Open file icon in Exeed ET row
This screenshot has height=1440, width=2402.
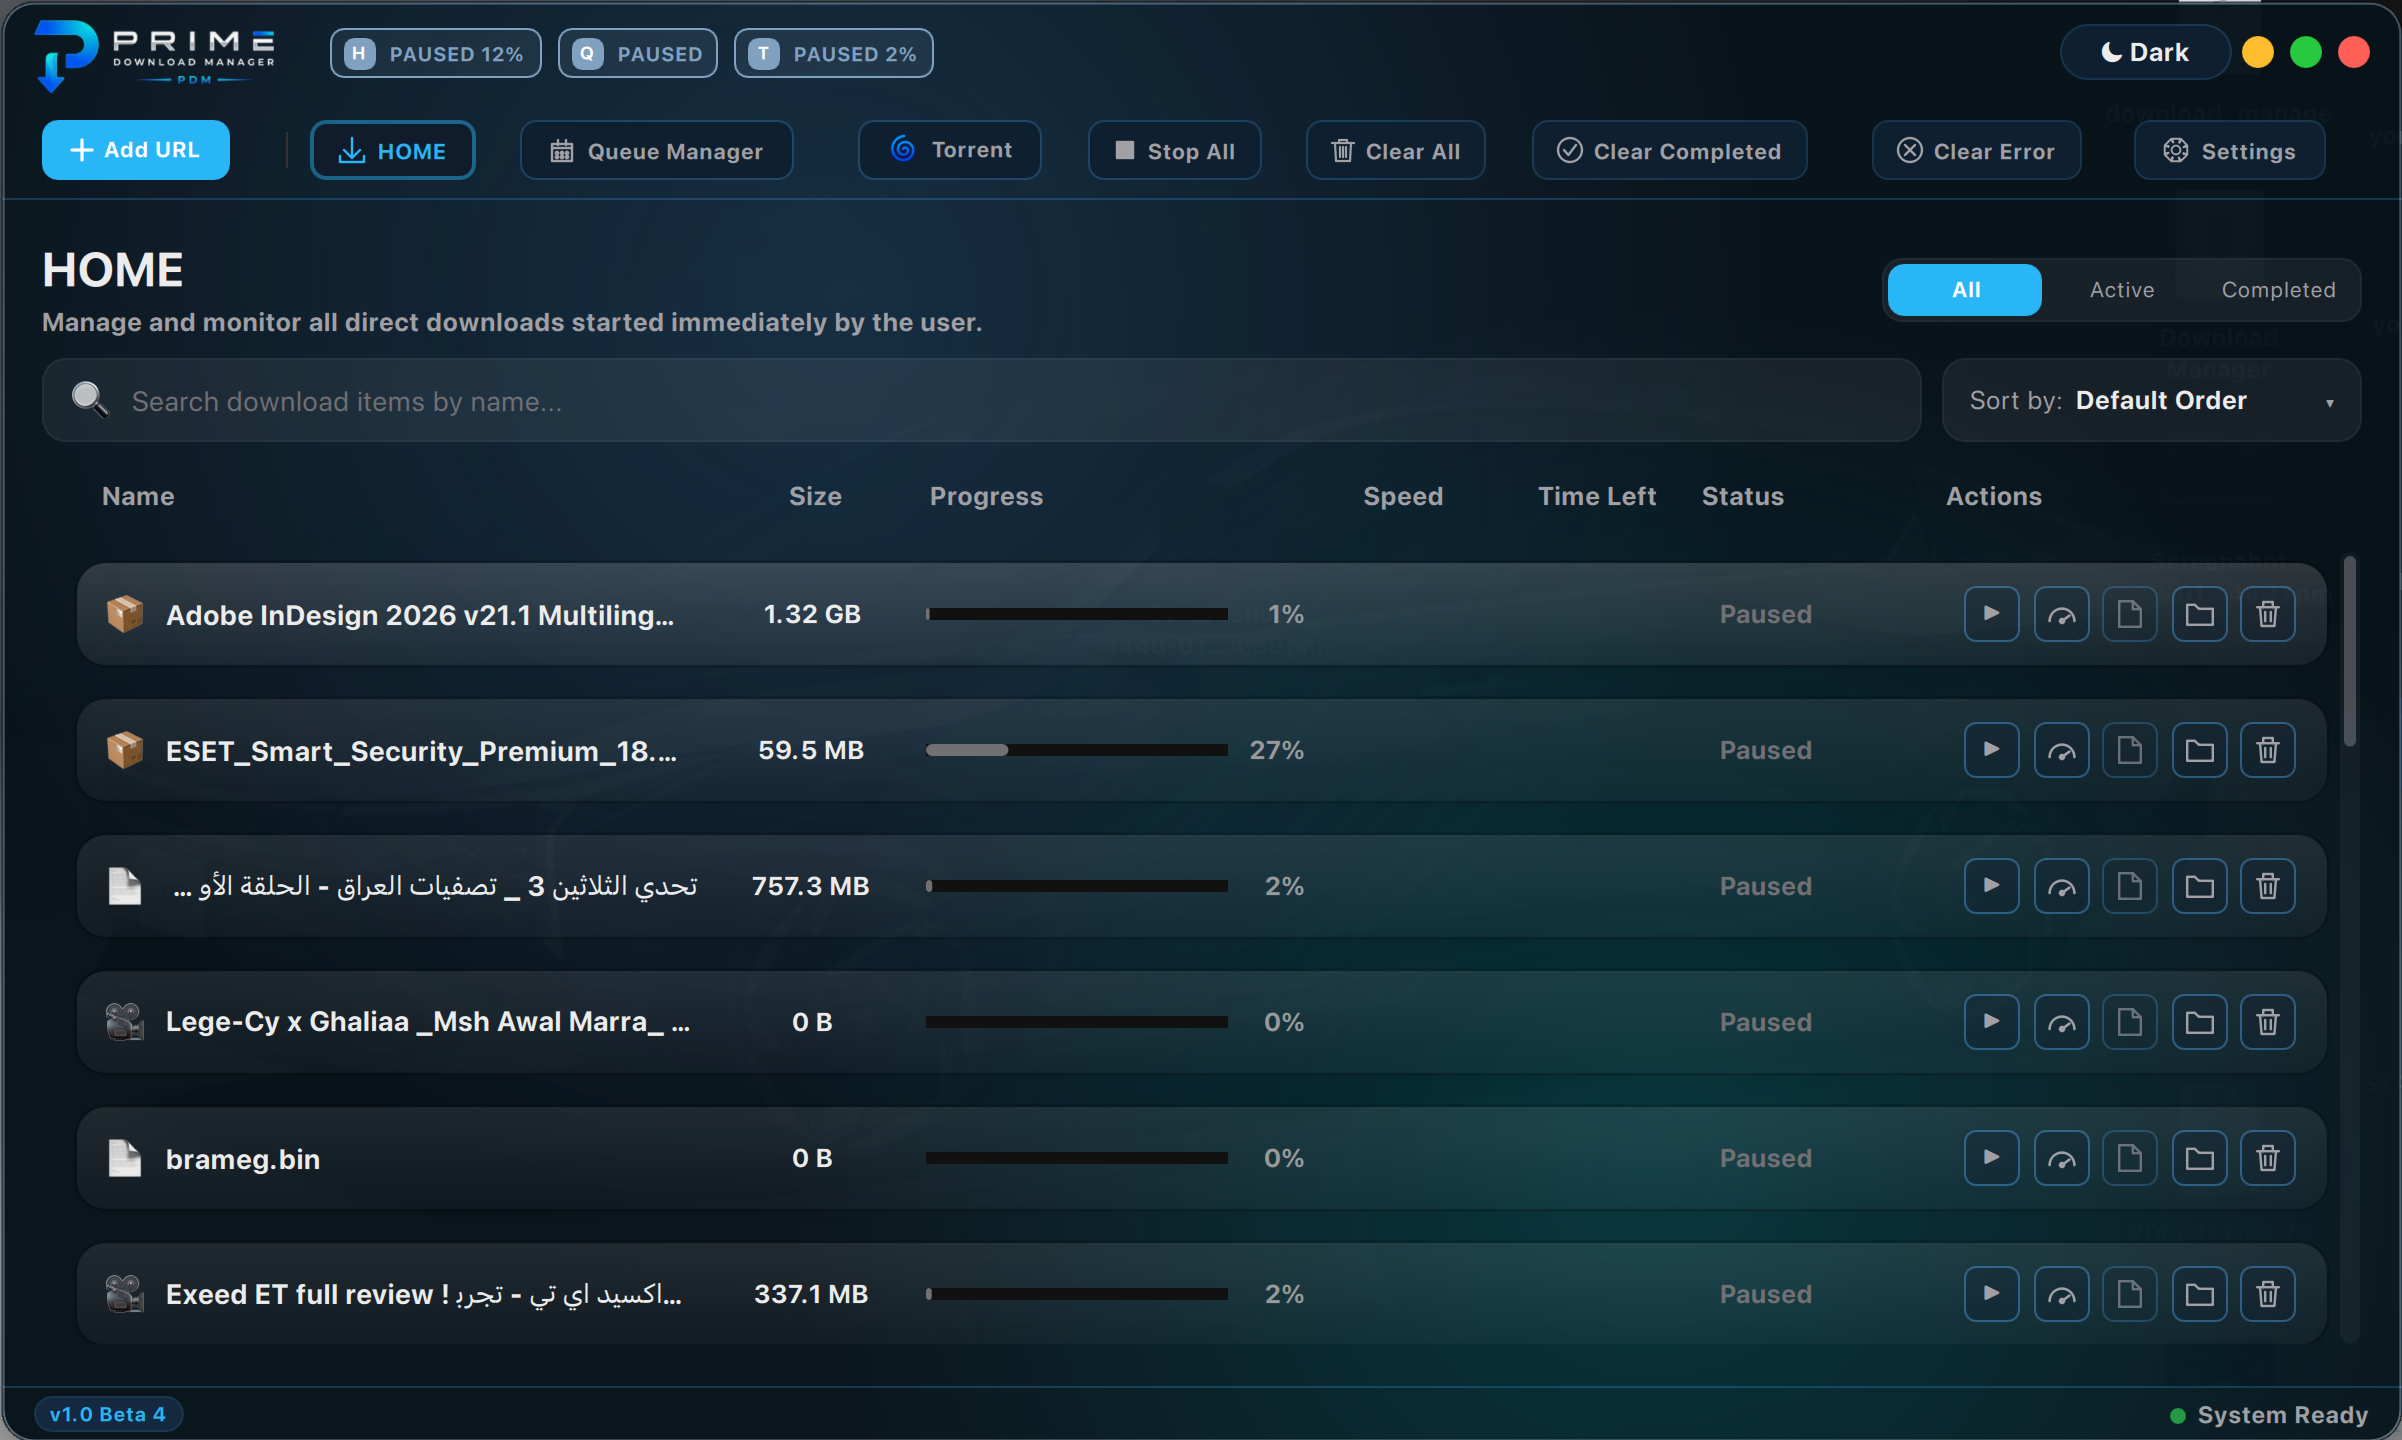pos(2130,1294)
